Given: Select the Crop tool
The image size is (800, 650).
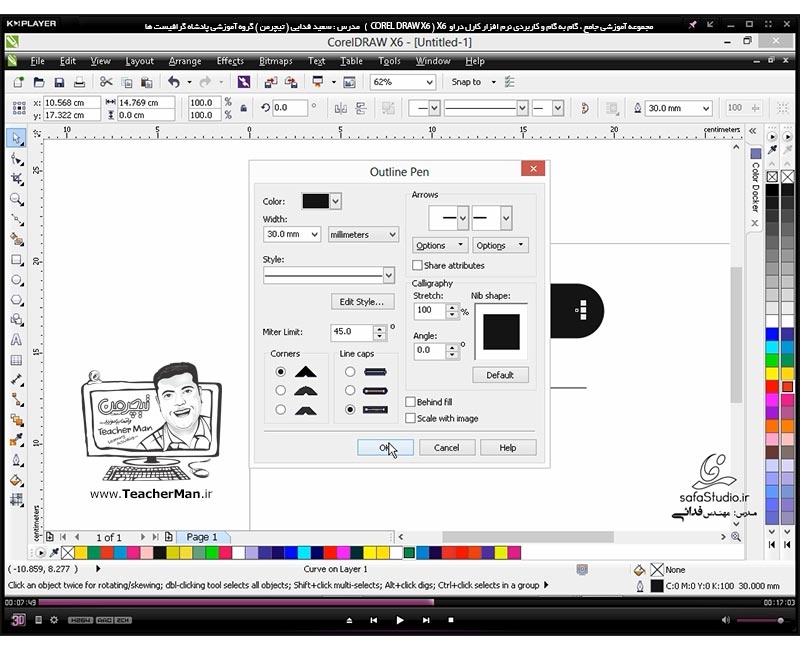Looking at the screenshot, I should tap(16, 179).
